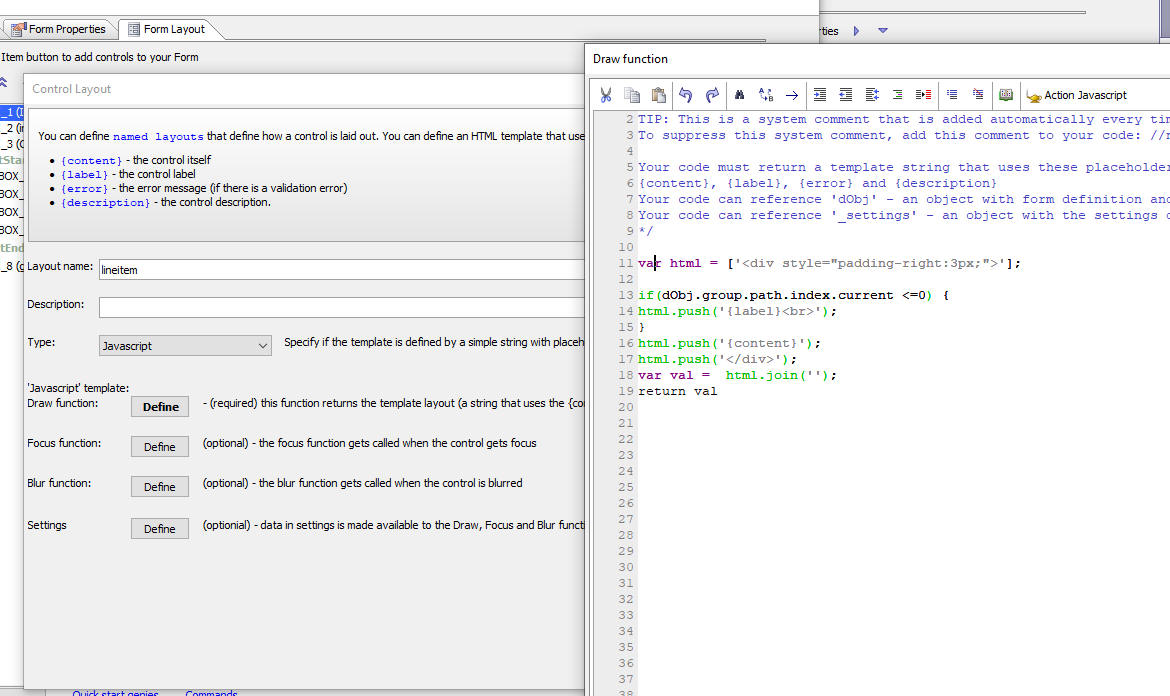1170x696 pixels.
Task: Open the blue down-arrow dropdown in the background window
Action: tap(883, 31)
